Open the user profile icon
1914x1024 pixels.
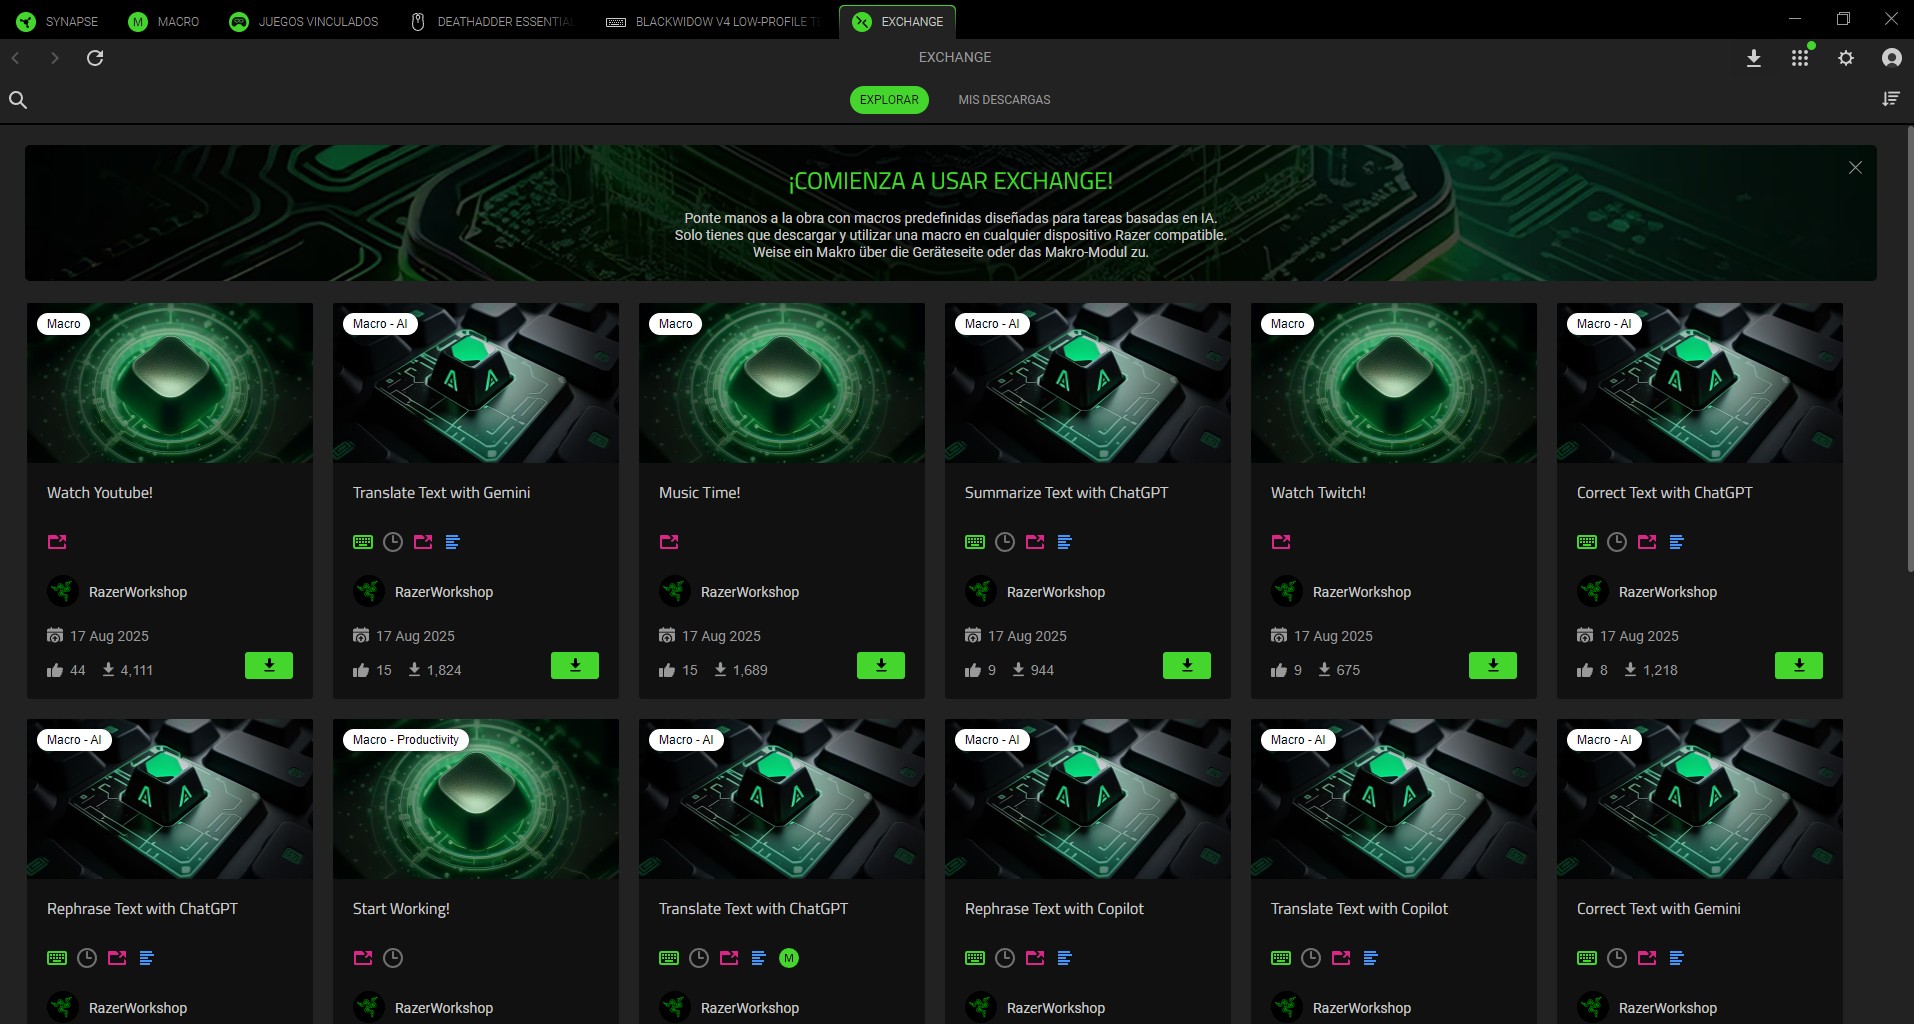click(1891, 58)
